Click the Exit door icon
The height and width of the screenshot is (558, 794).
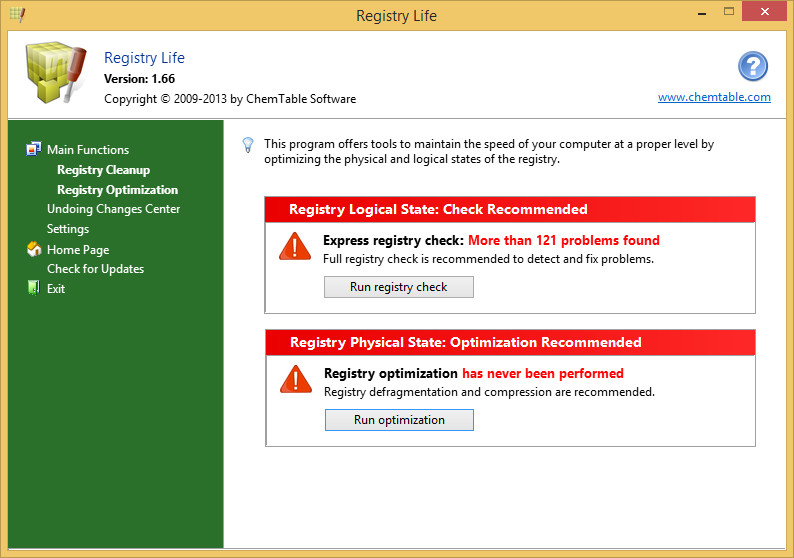pyautogui.click(x=33, y=288)
